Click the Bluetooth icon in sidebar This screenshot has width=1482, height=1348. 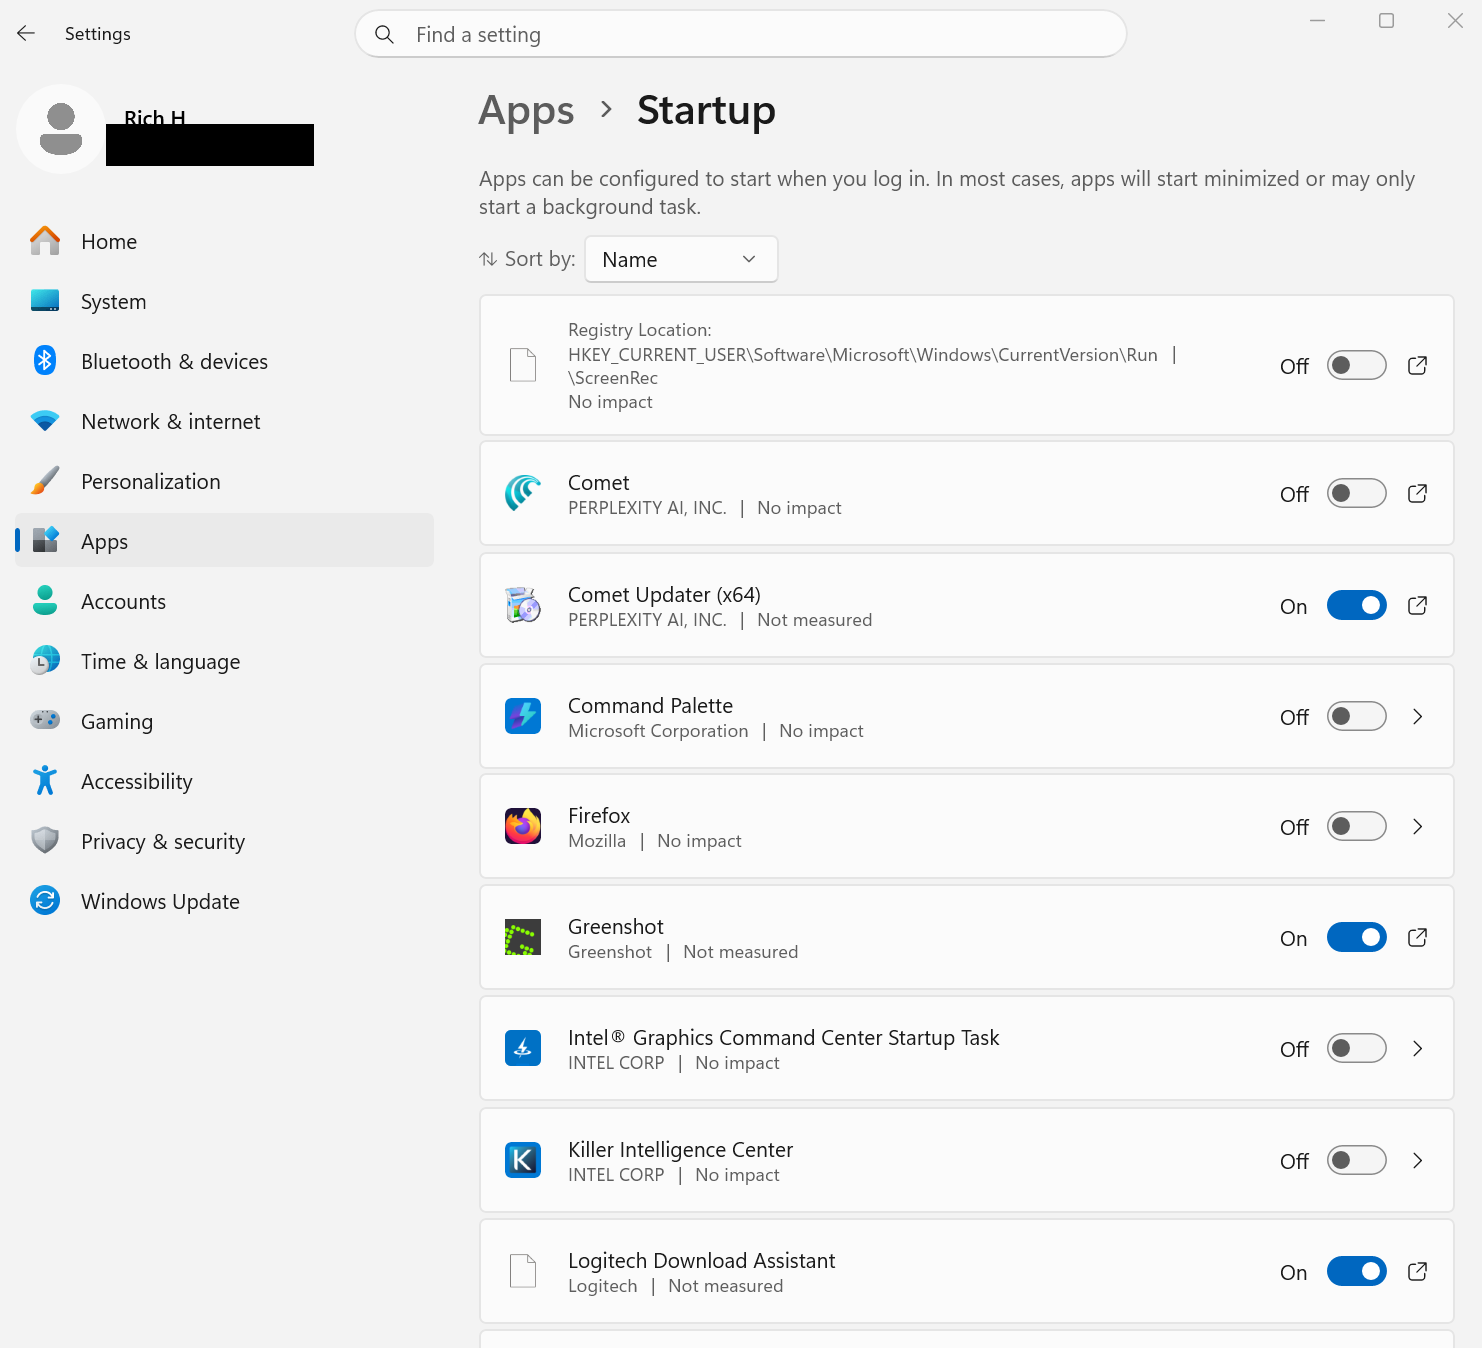45,360
